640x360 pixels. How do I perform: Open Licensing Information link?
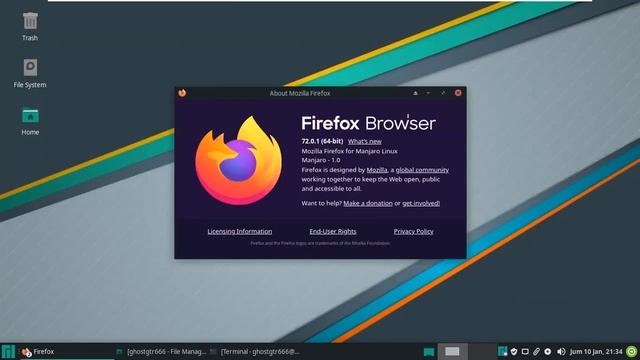(x=240, y=231)
